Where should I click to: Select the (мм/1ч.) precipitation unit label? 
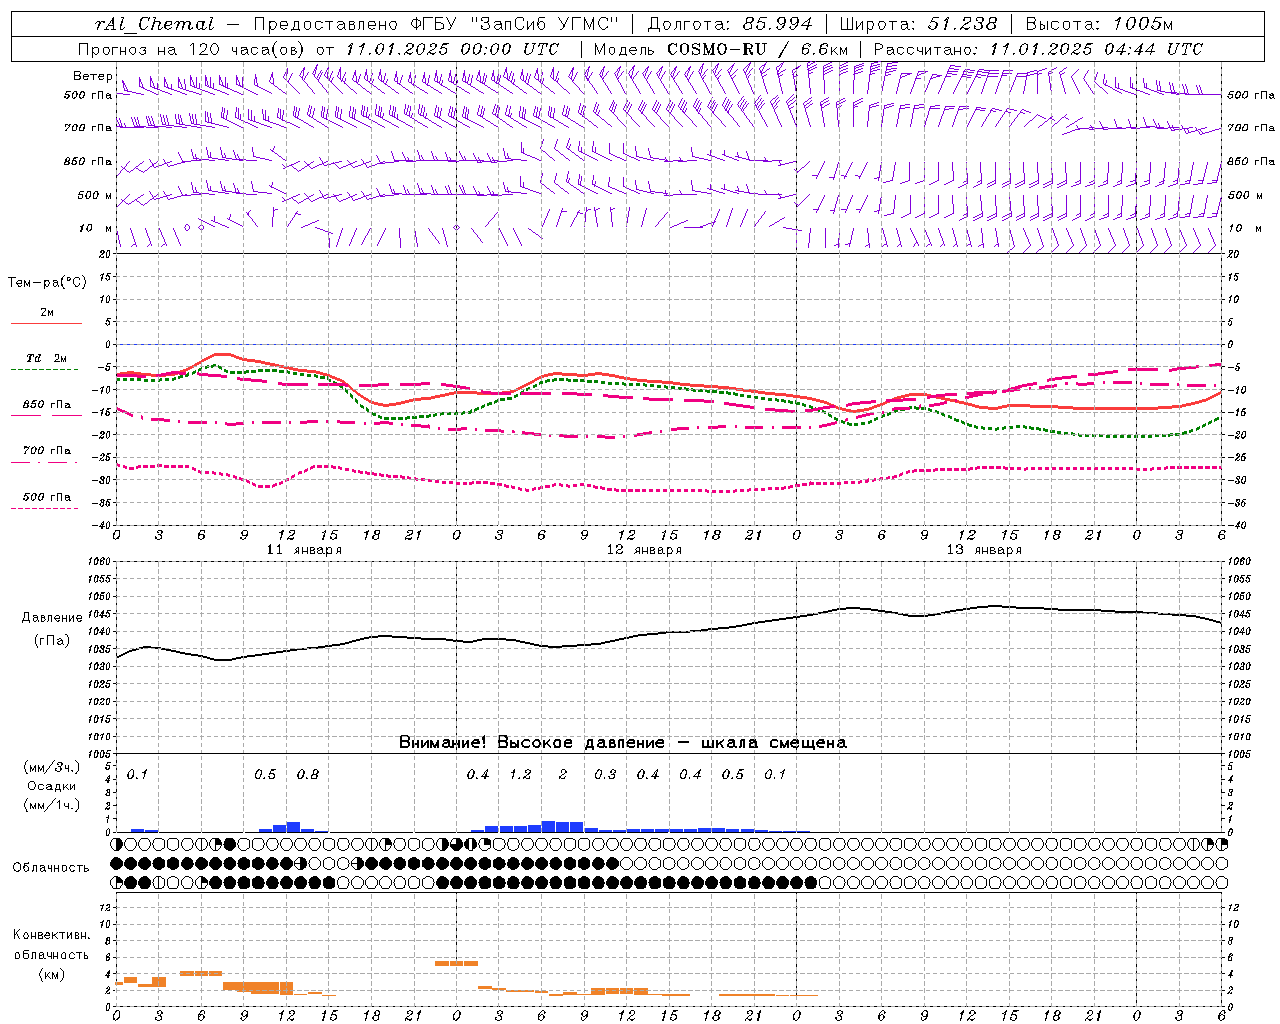tap(52, 805)
